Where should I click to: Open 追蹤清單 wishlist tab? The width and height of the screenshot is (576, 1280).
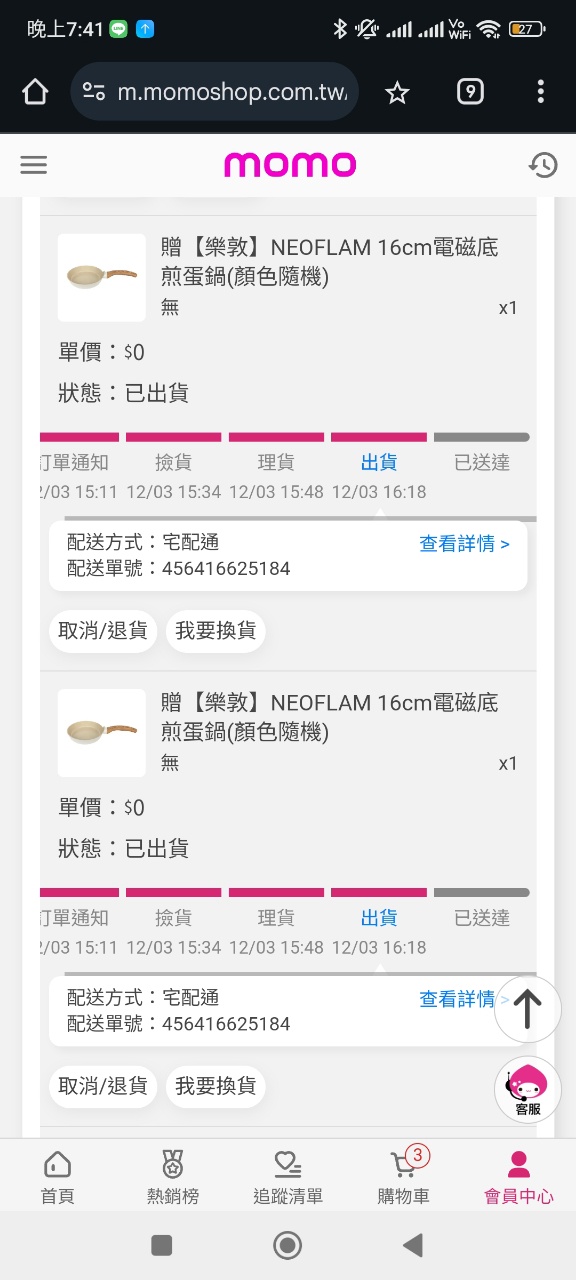click(288, 1177)
